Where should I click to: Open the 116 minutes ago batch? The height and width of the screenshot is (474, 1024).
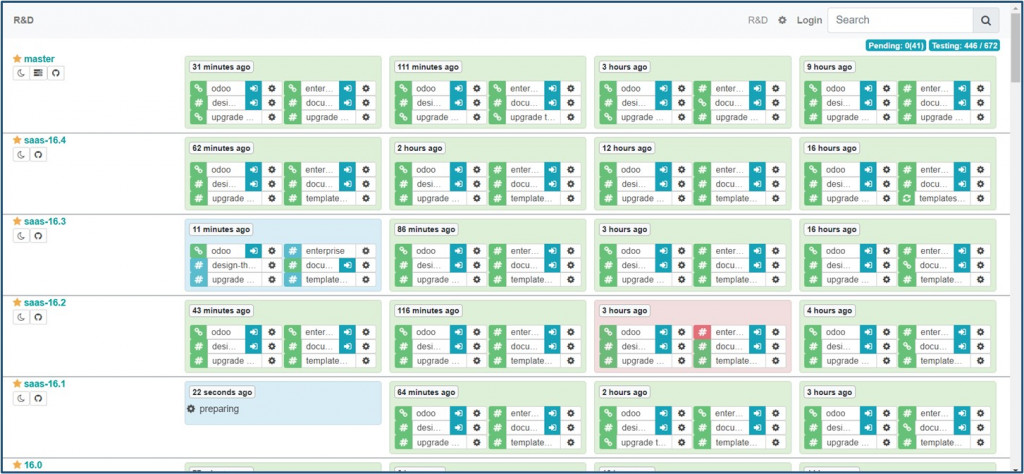(426, 311)
